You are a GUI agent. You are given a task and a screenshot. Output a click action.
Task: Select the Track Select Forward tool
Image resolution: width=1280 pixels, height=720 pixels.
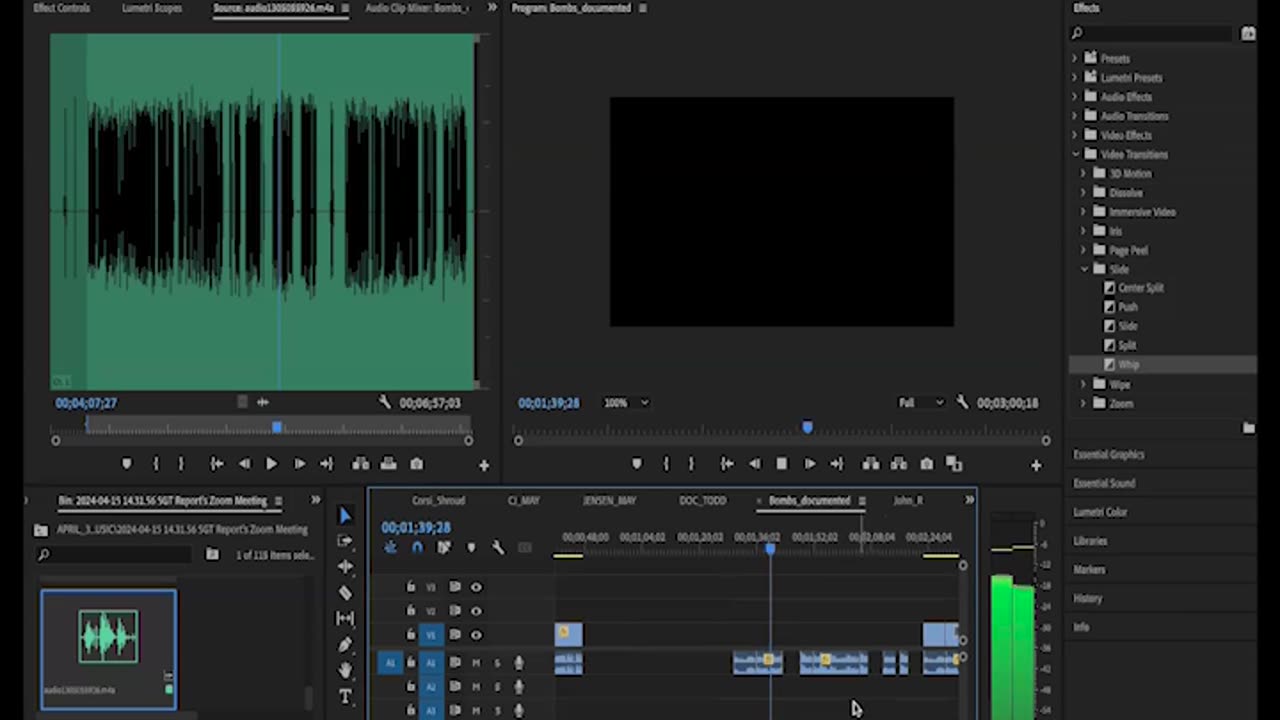point(345,541)
